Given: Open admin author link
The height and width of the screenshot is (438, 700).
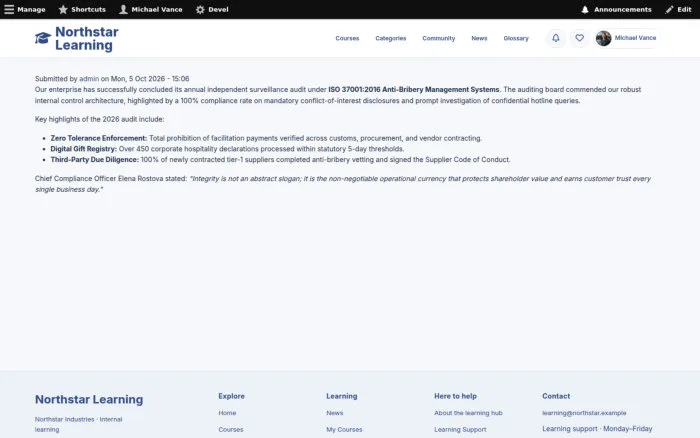Looking at the screenshot, I should [89, 79].
